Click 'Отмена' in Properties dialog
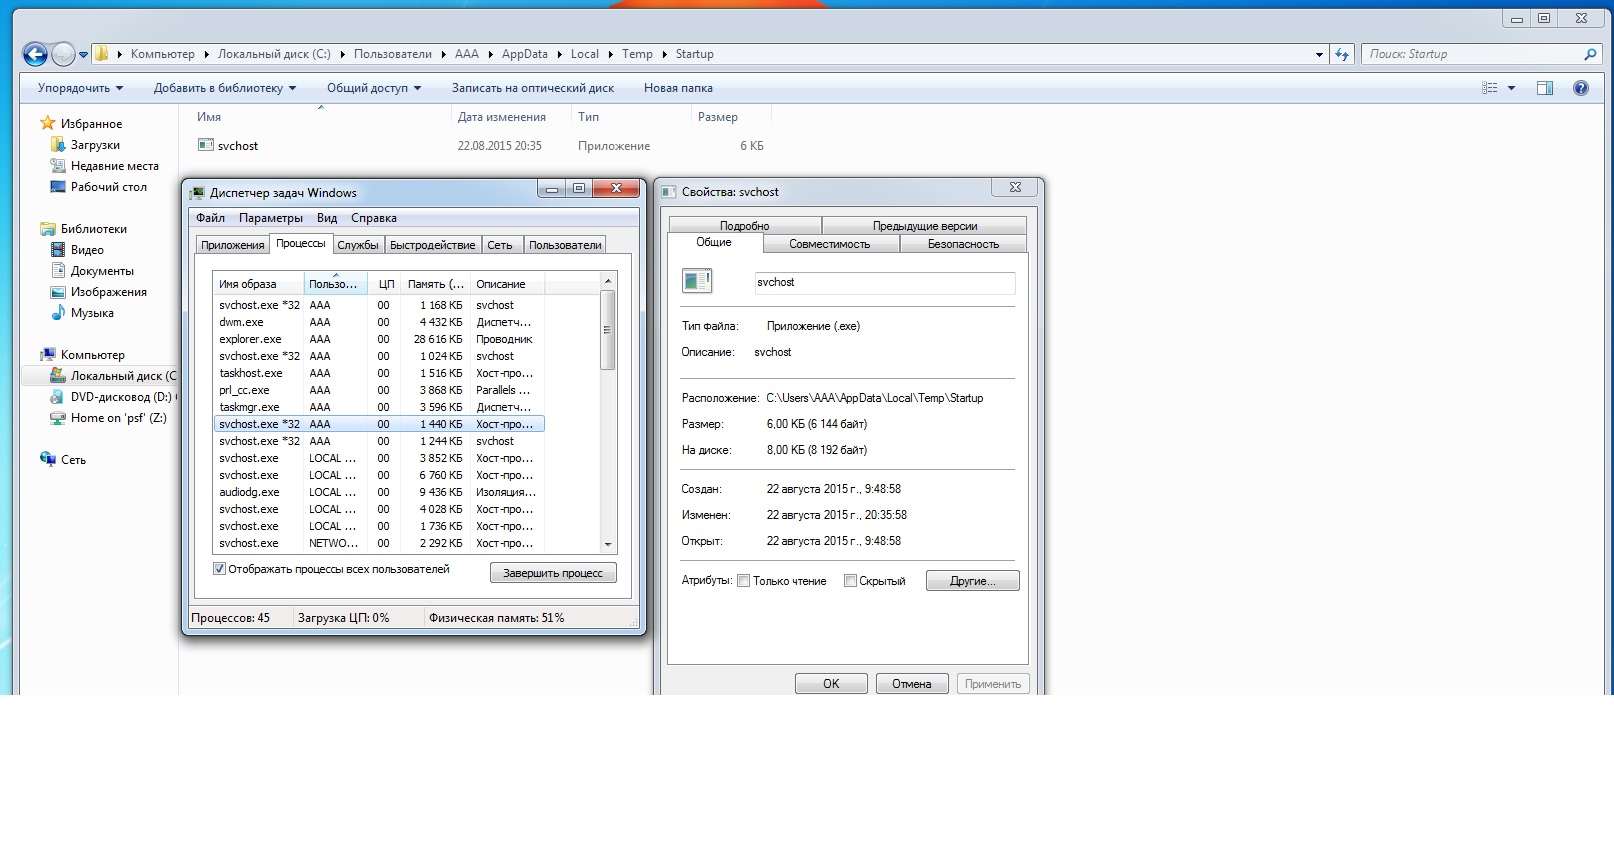The width and height of the screenshot is (1614, 864). pyautogui.click(x=912, y=684)
